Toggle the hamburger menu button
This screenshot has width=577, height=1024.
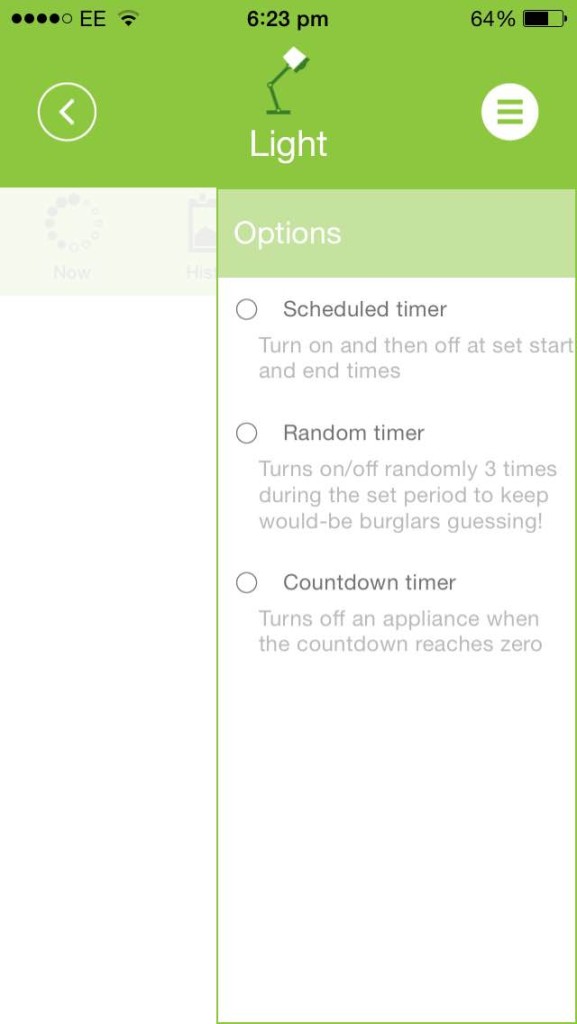click(510, 112)
